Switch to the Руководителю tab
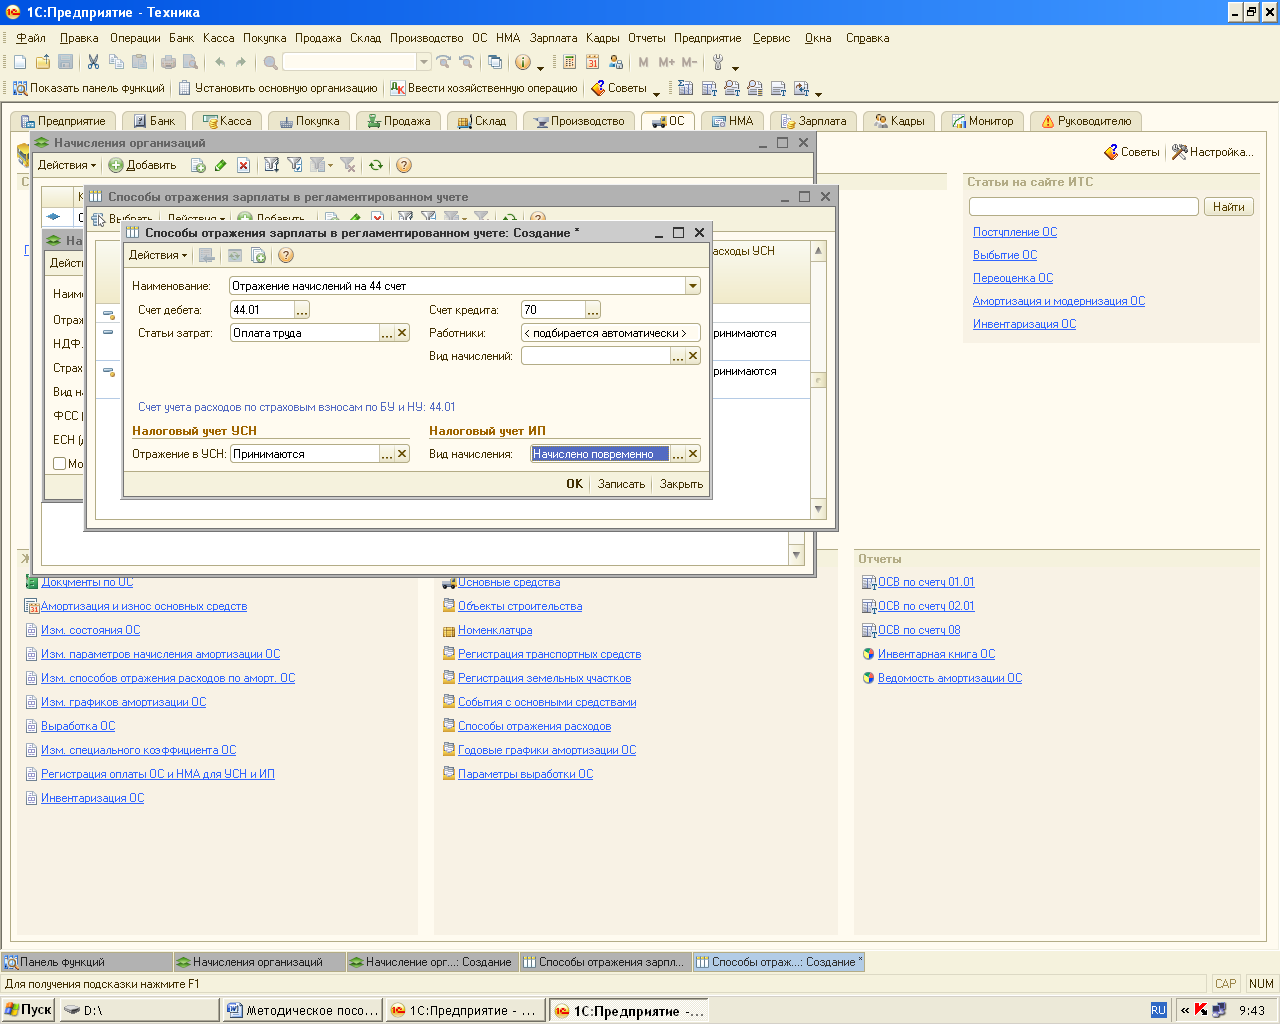Viewport: 1280px width, 1024px height. click(x=1086, y=121)
